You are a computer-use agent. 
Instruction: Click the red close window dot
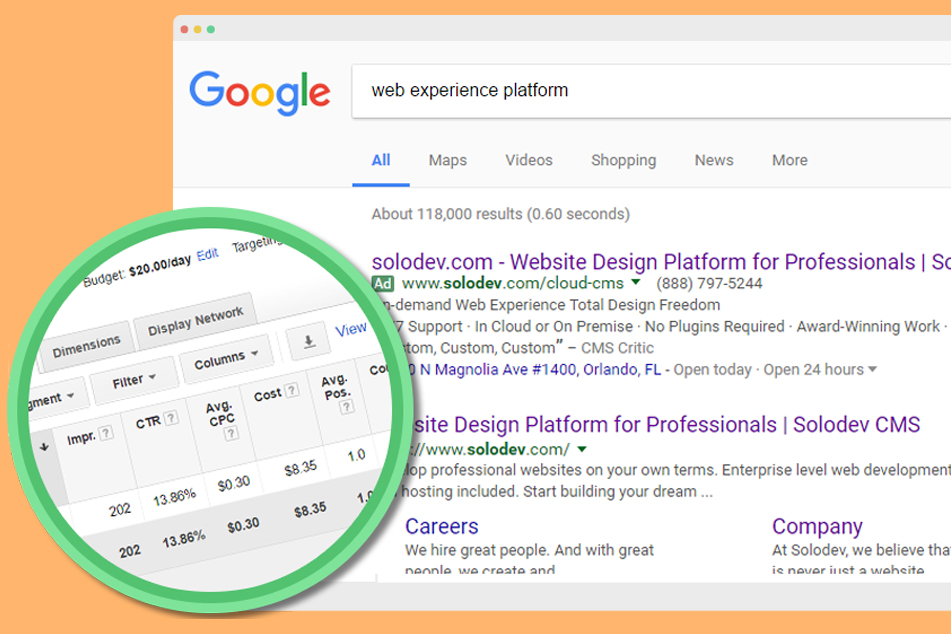click(x=184, y=29)
